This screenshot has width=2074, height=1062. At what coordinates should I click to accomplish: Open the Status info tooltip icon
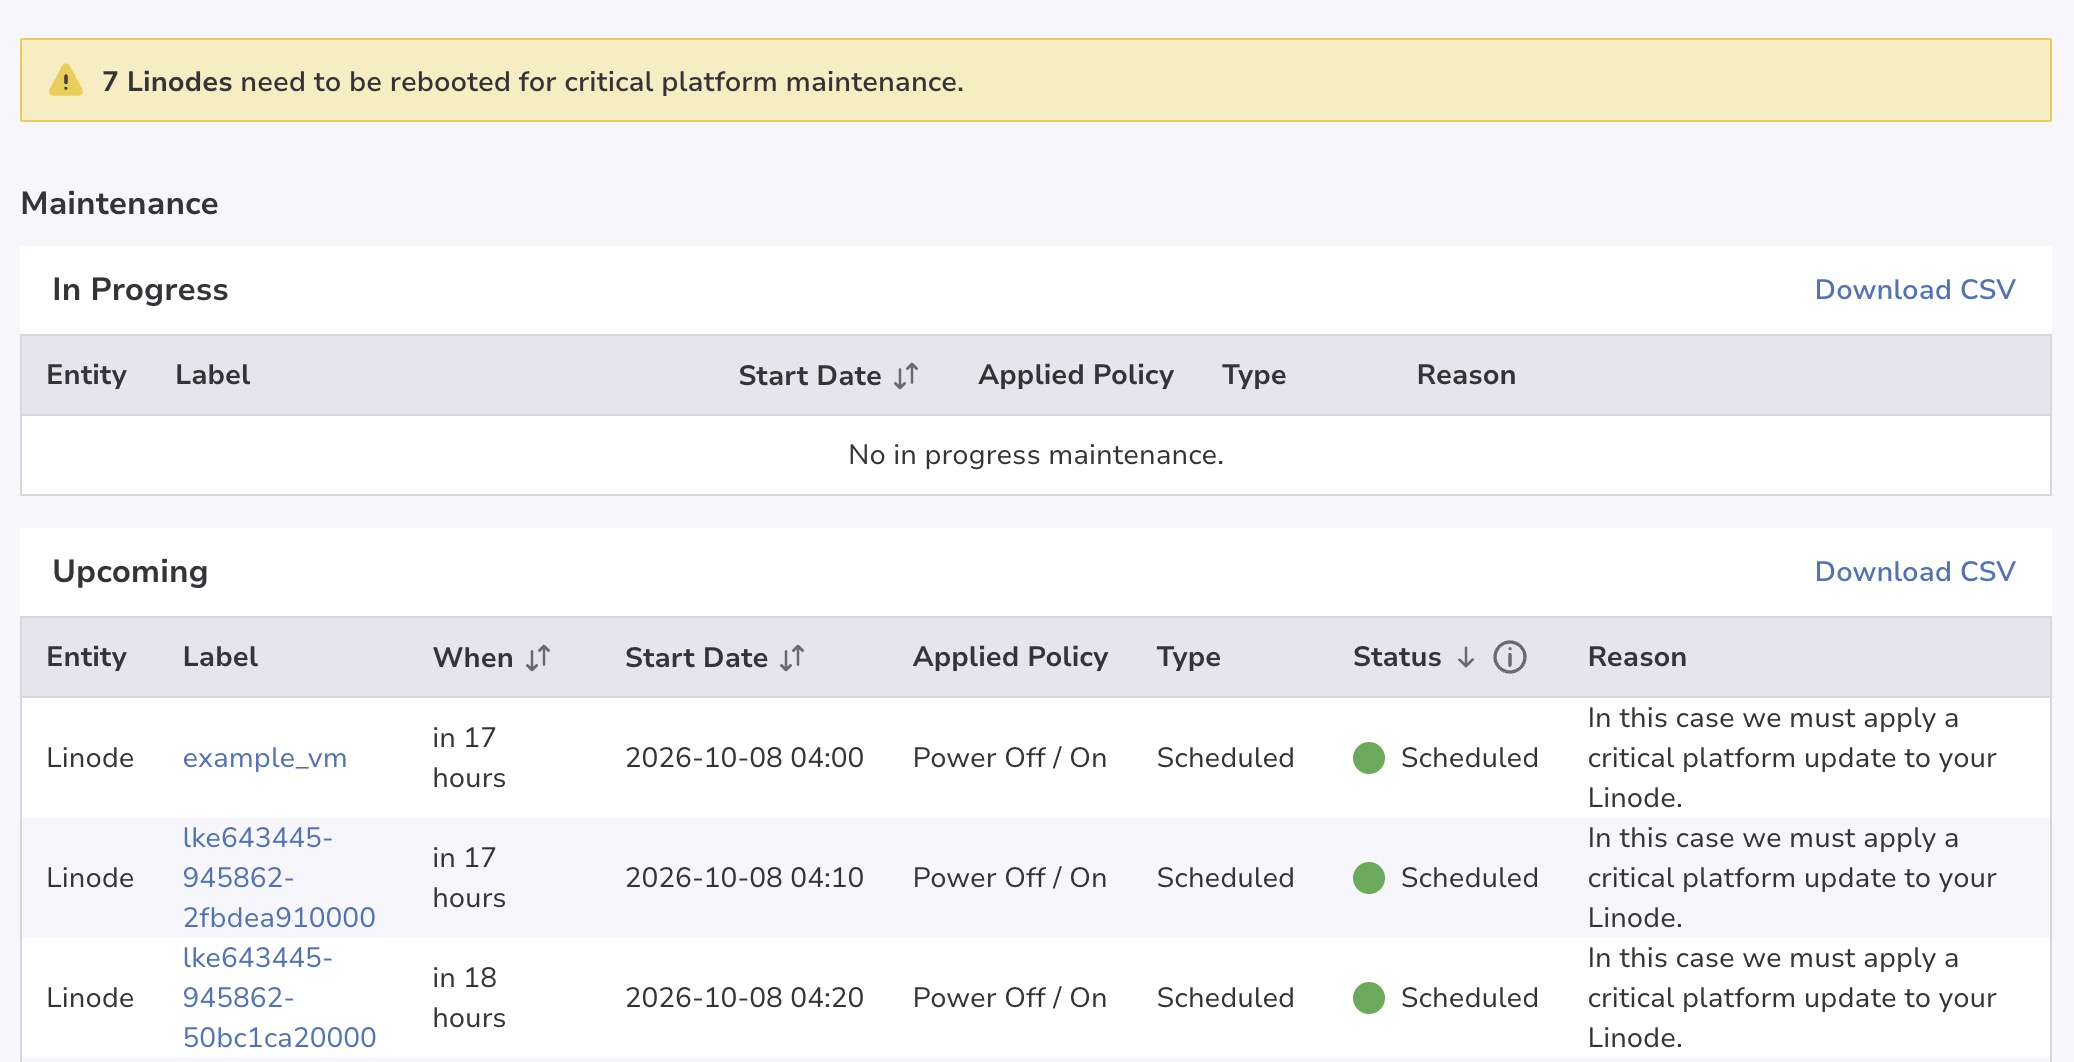pyautogui.click(x=1510, y=657)
